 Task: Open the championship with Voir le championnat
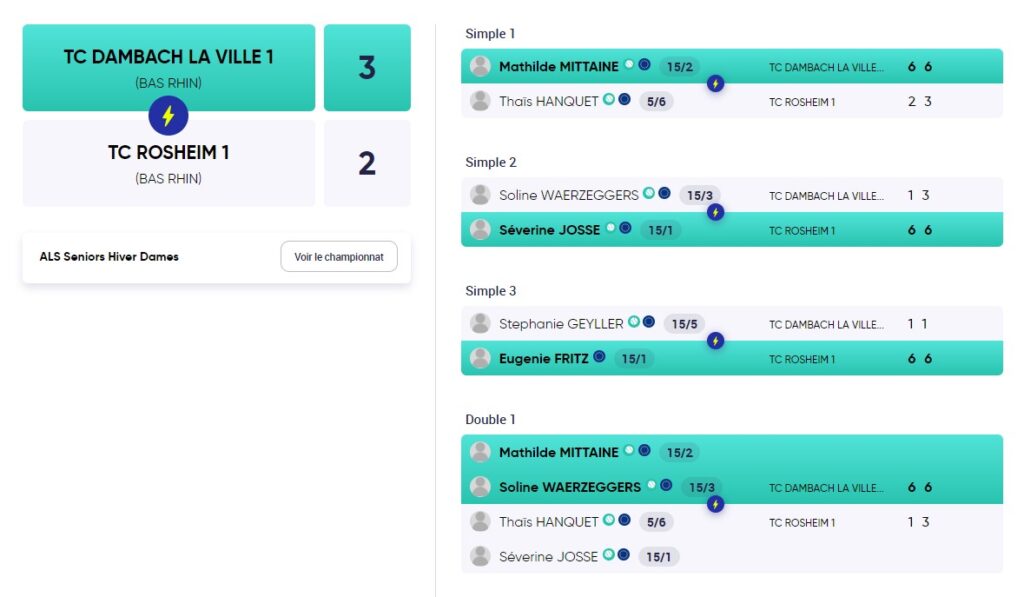point(339,257)
